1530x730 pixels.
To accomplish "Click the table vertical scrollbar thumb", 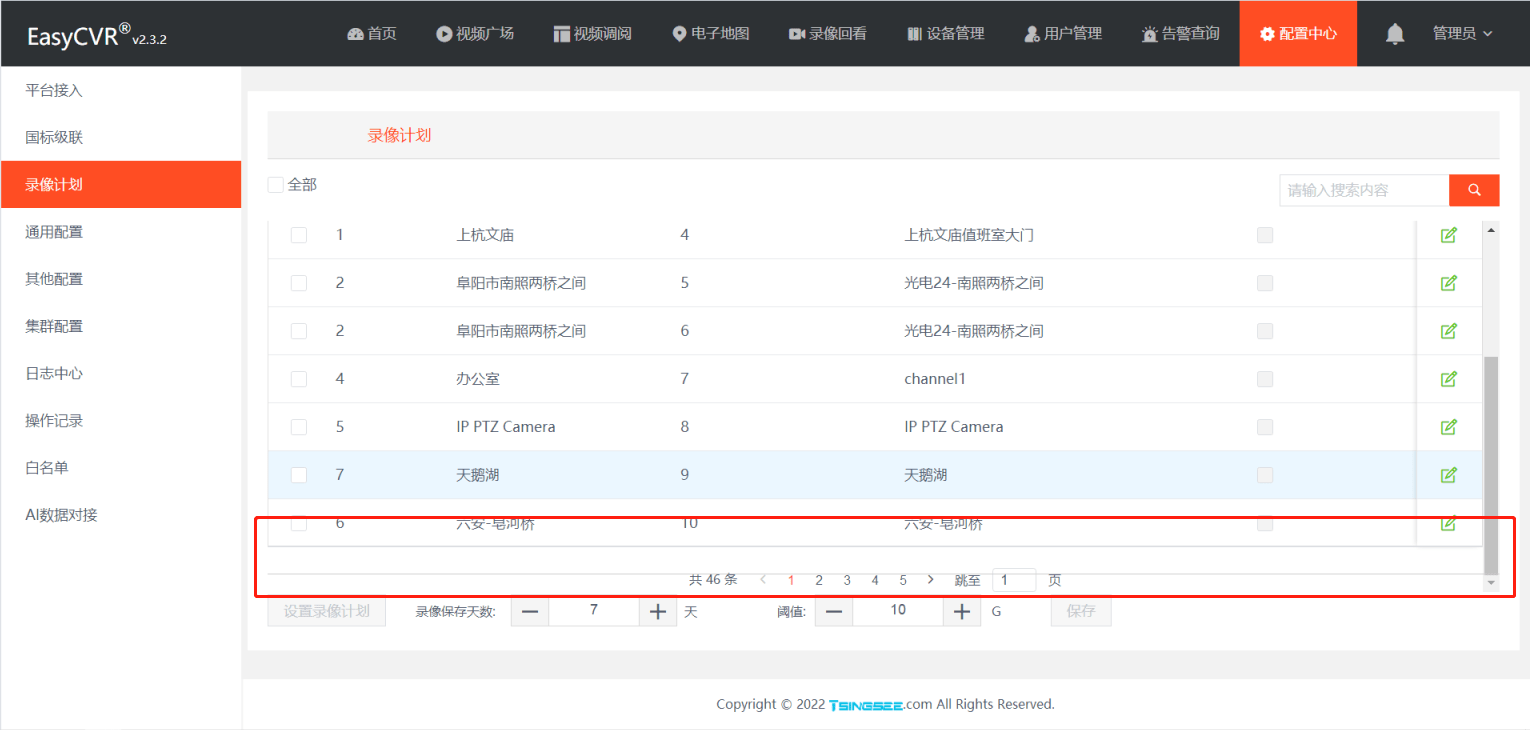I will pyautogui.click(x=1491, y=465).
